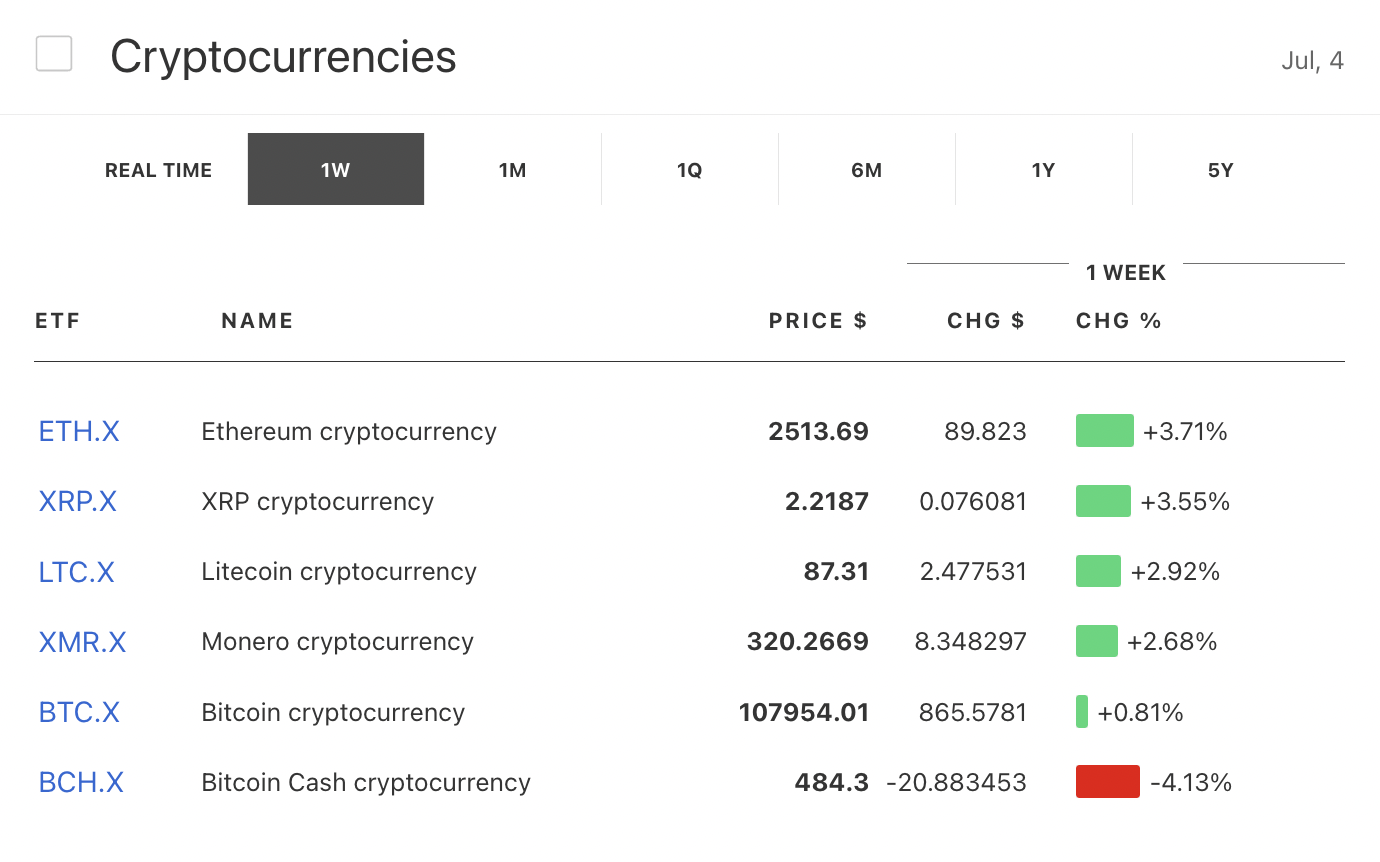Open the BCH.X ticker link
This screenshot has height=862, width=1380.
click(81, 782)
